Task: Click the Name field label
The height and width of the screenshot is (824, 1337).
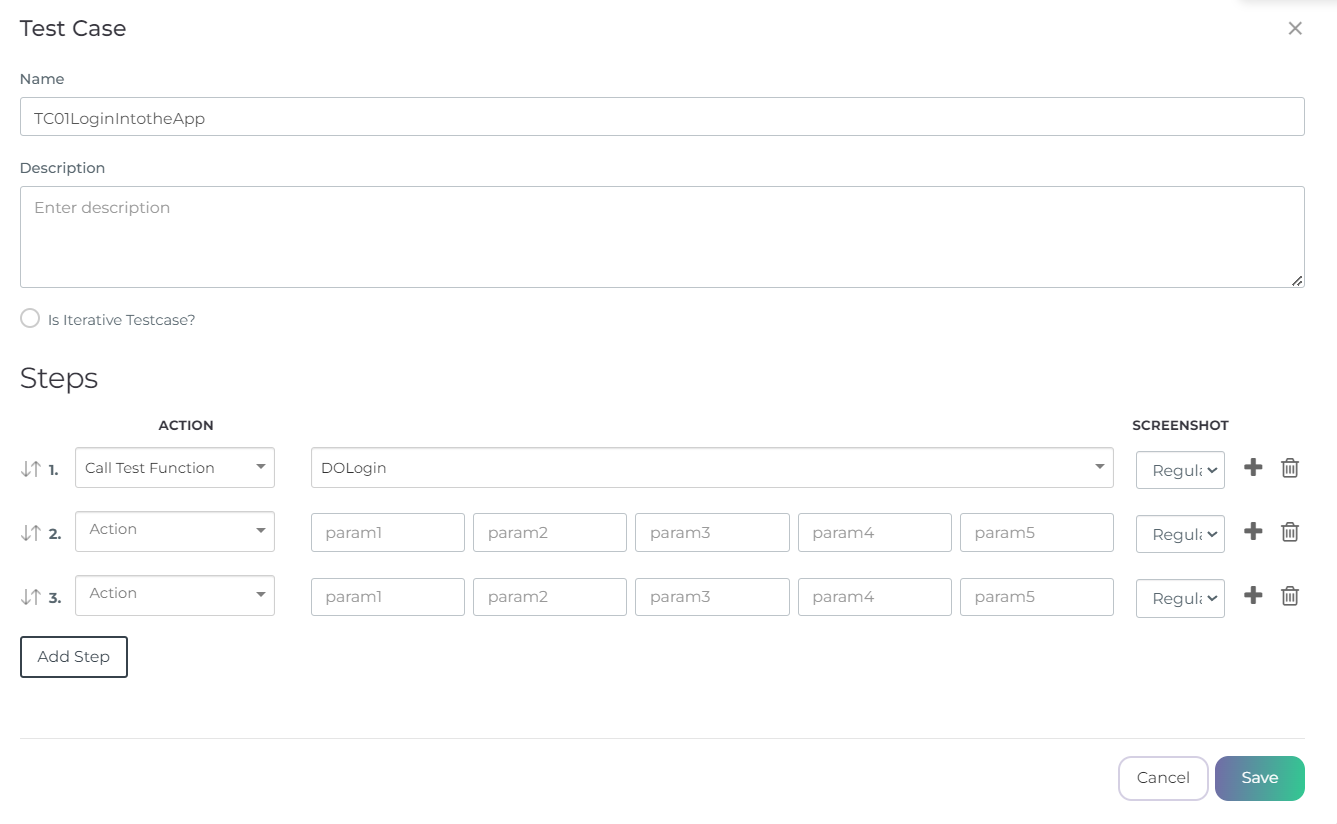Action: click(x=42, y=79)
